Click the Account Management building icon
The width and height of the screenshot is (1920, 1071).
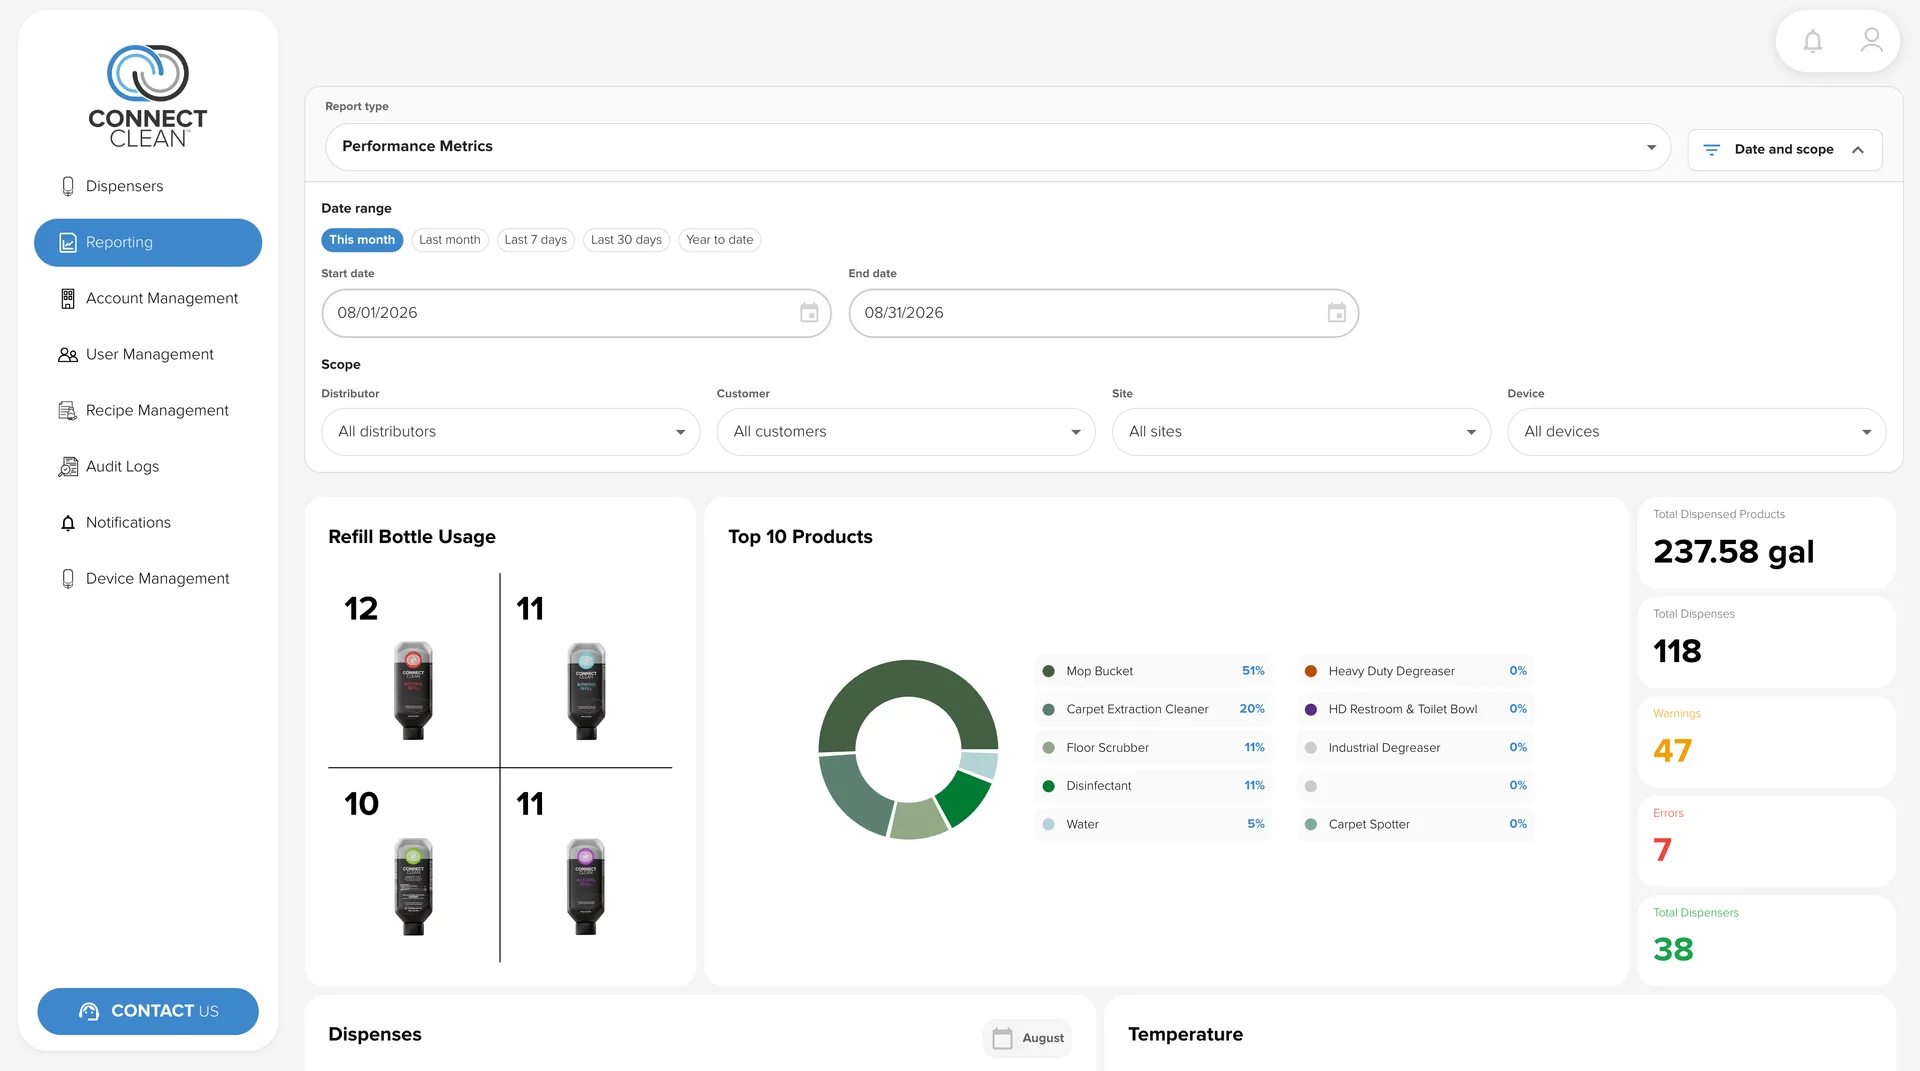click(68, 298)
